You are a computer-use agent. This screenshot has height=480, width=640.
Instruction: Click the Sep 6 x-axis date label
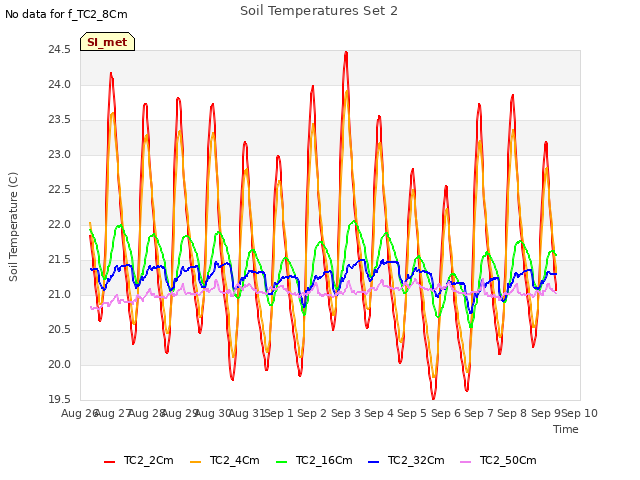tap(446, 413)
